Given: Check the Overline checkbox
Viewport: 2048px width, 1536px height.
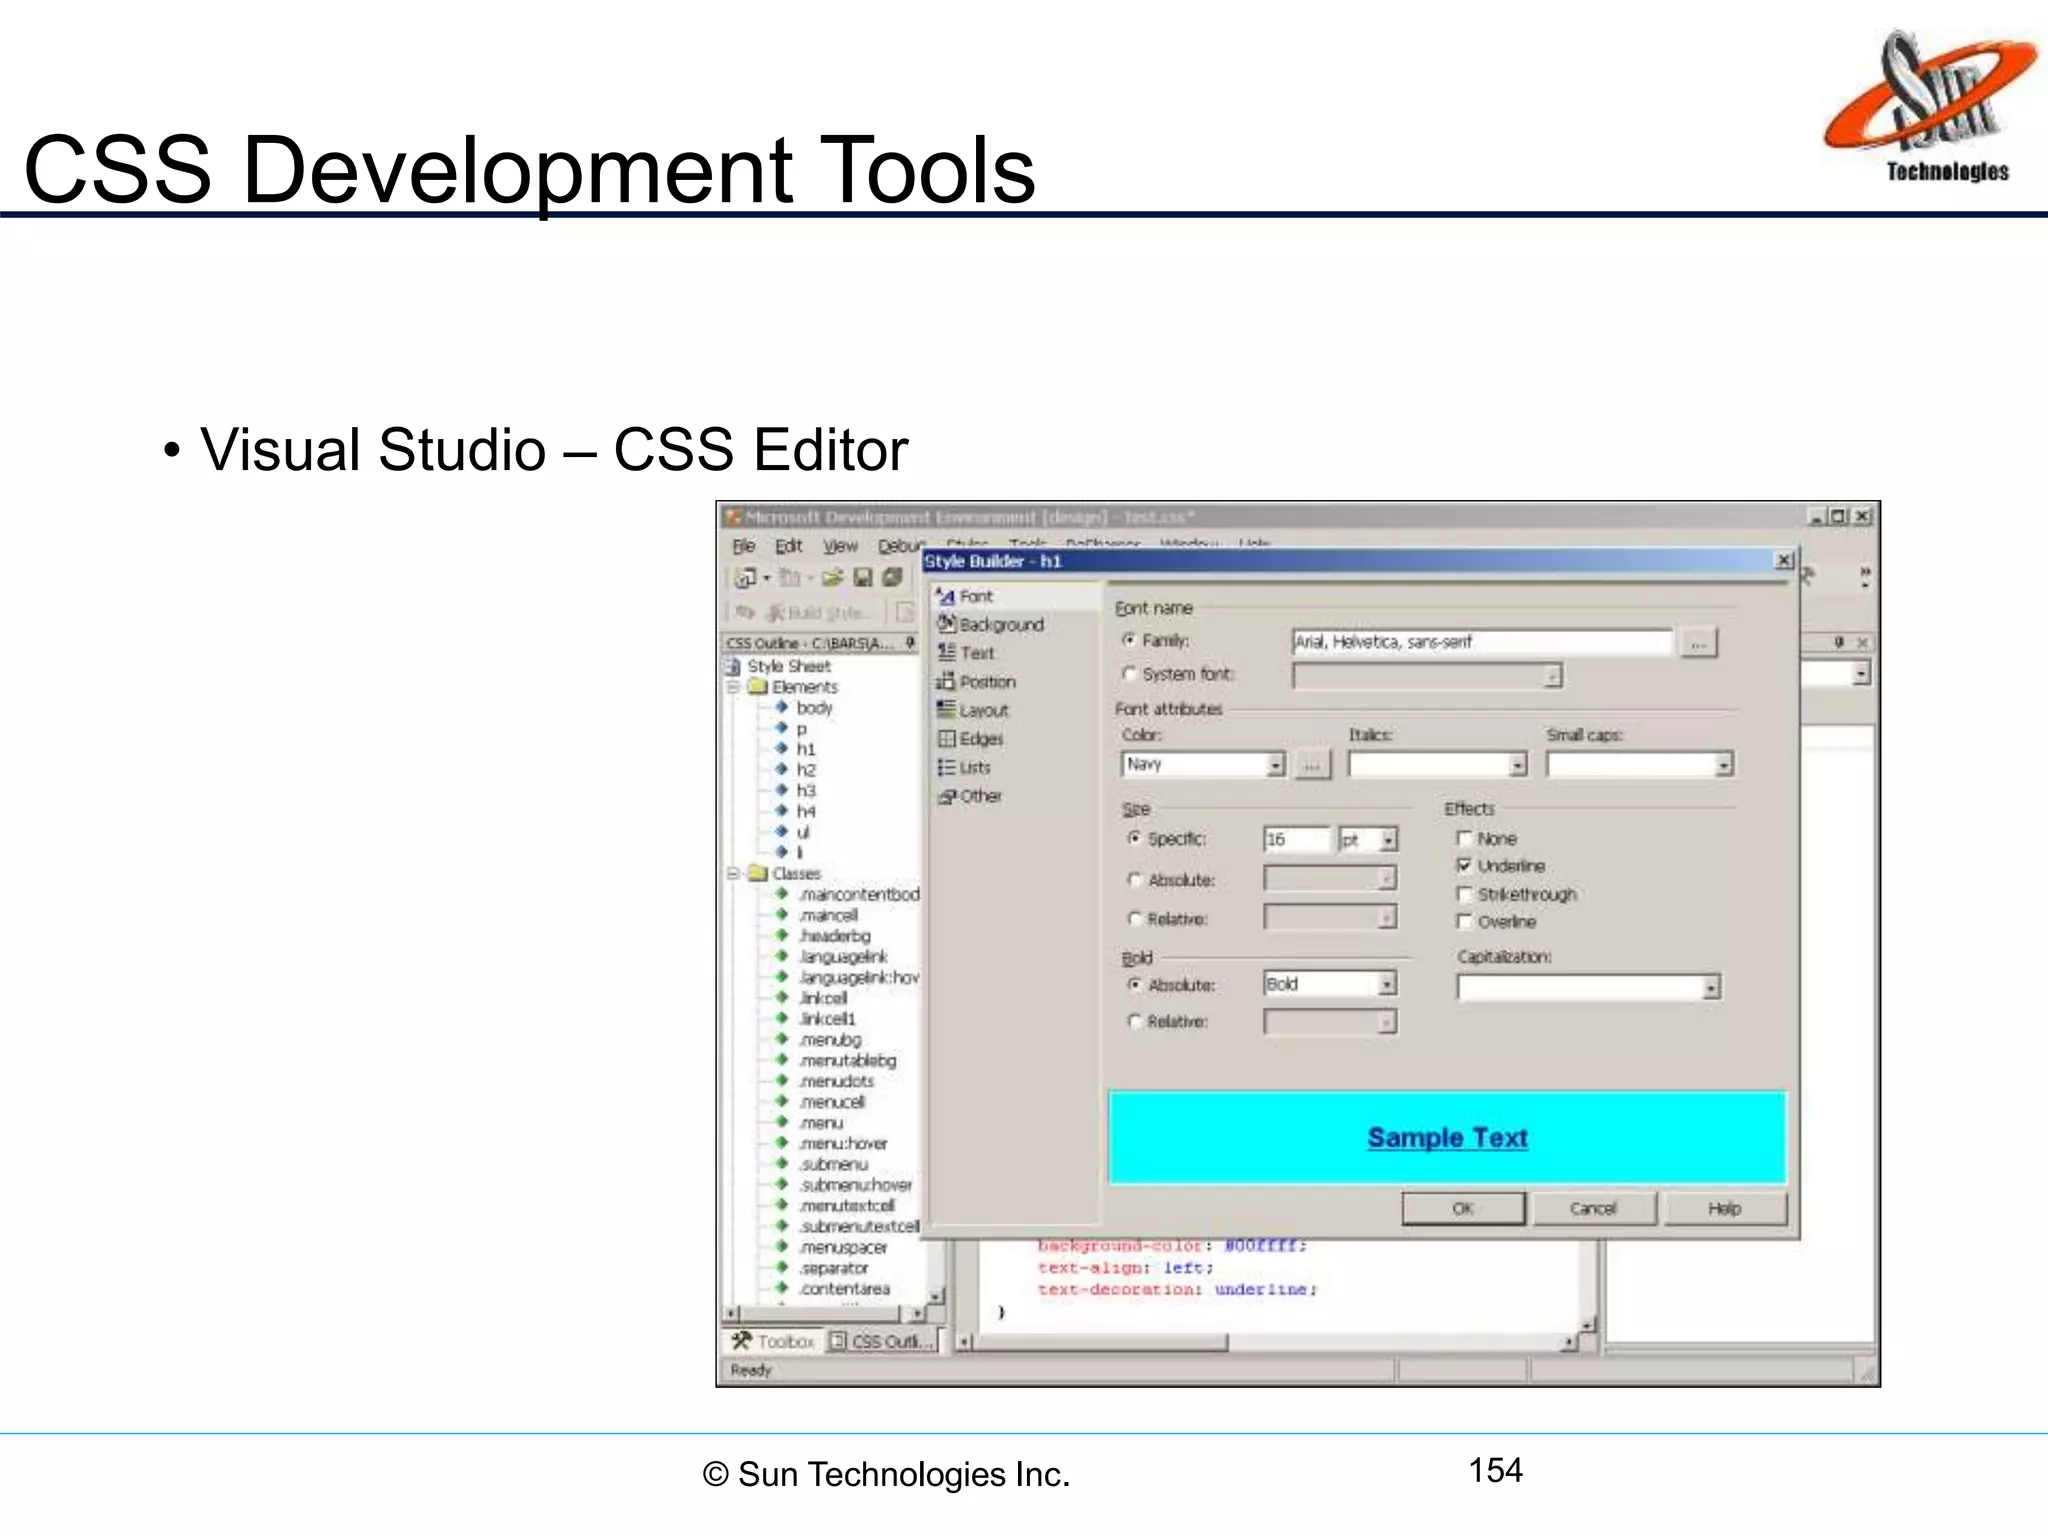Looking at the screenshot, I should (1465, 921).
